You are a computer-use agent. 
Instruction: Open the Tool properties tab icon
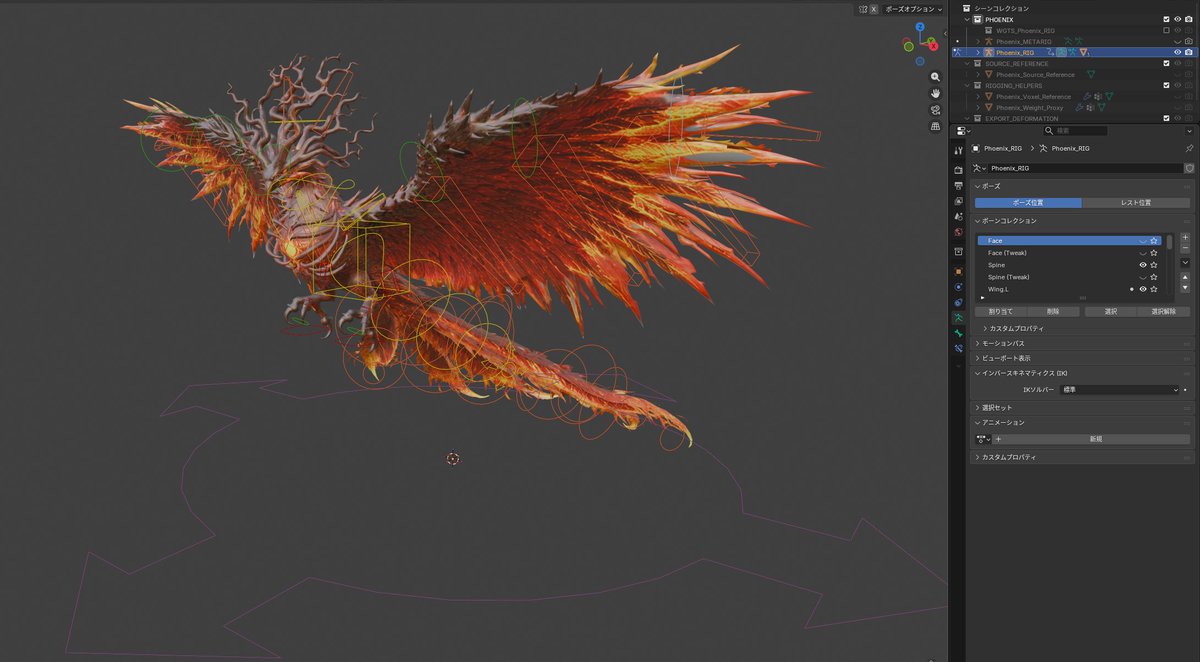959,151
